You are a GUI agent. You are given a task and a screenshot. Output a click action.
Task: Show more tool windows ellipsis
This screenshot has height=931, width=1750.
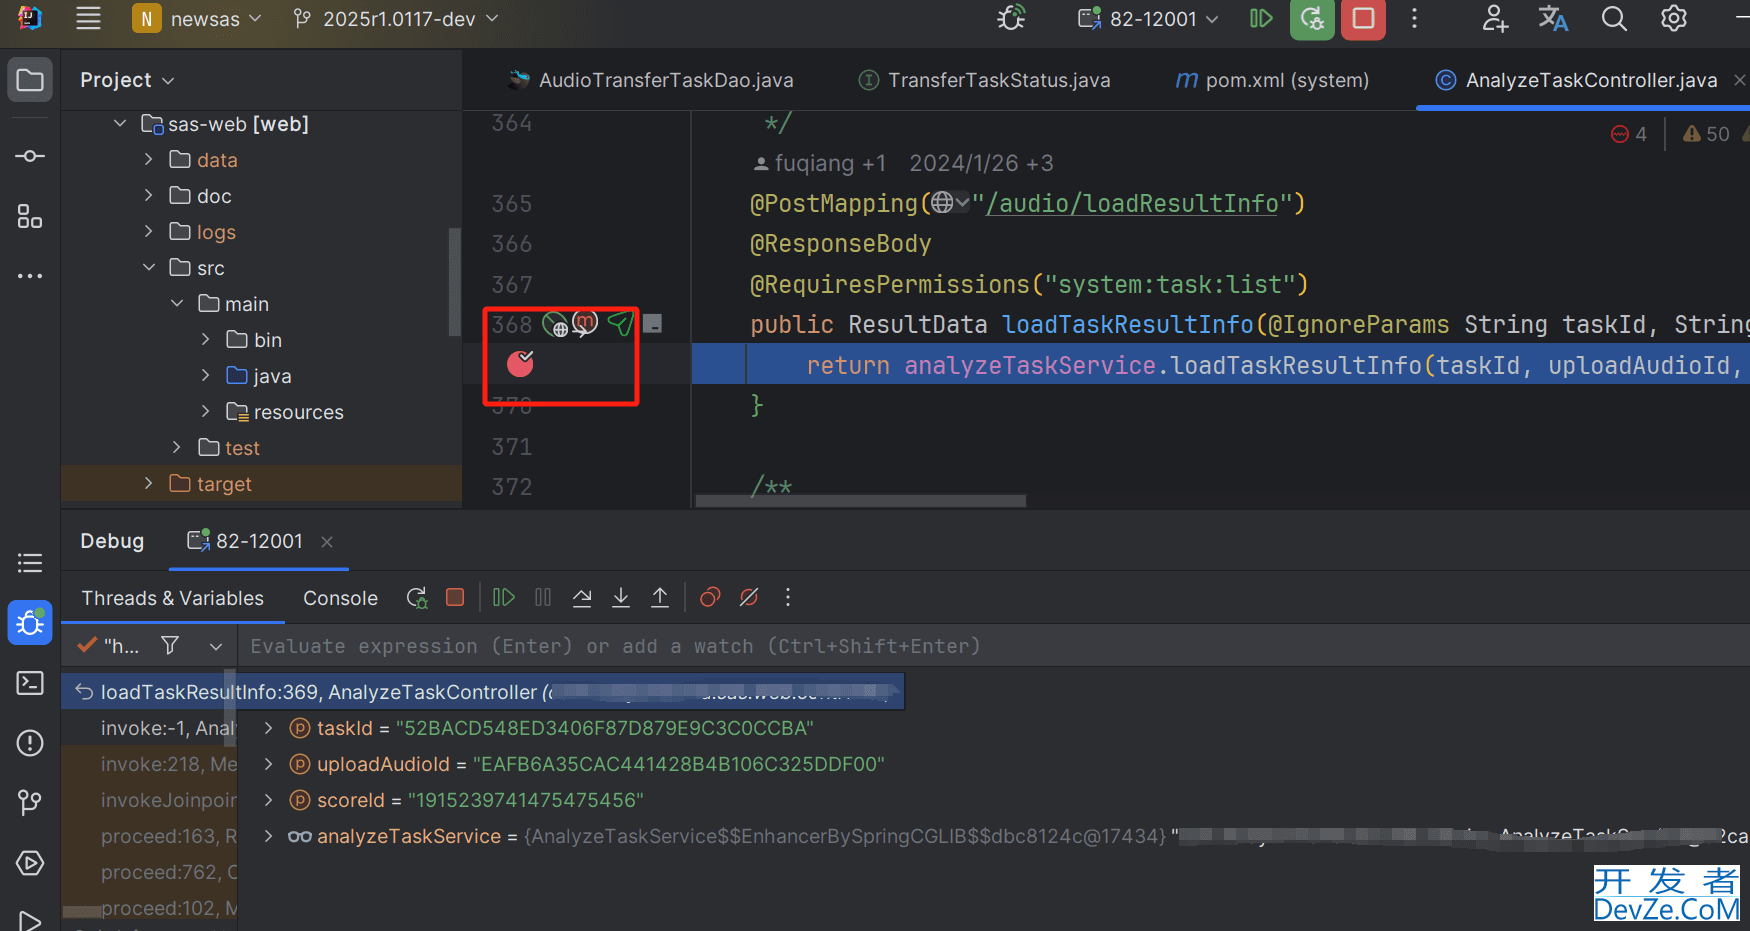(x=30, y=276)
